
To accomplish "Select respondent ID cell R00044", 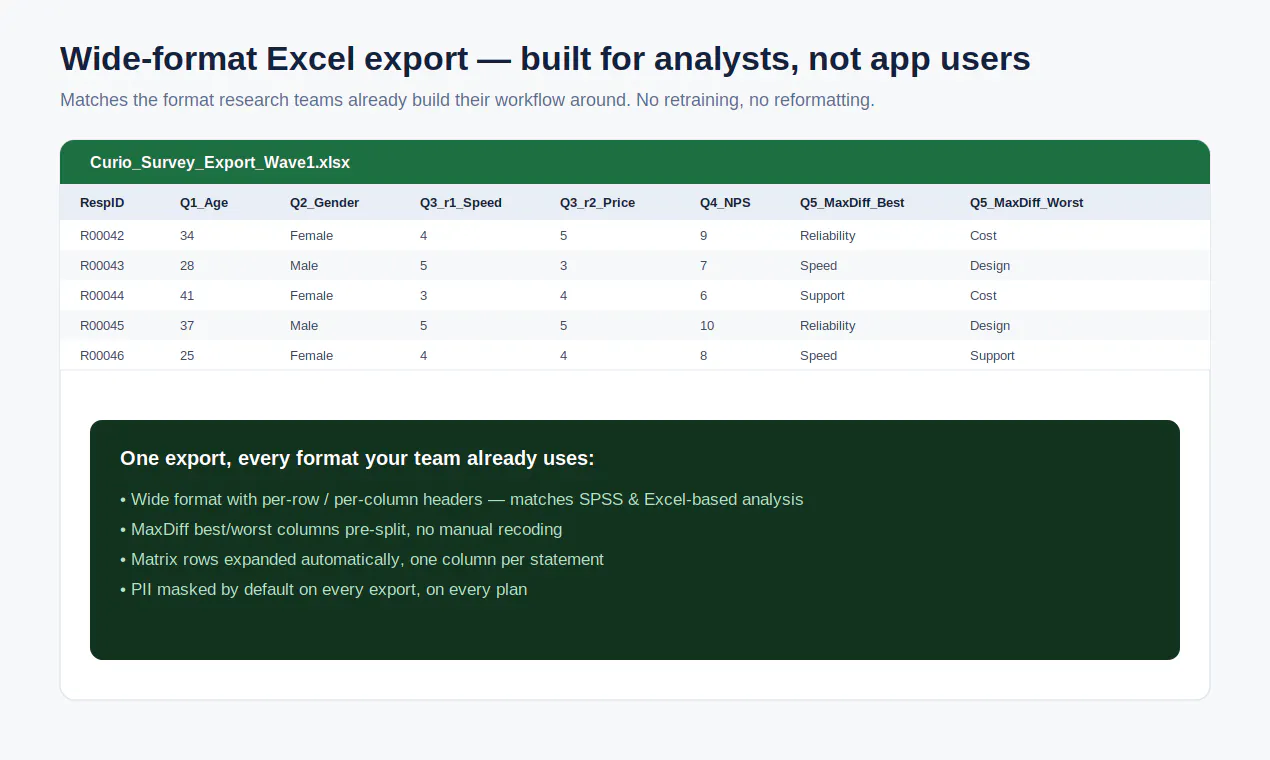I will click(102, 295).
